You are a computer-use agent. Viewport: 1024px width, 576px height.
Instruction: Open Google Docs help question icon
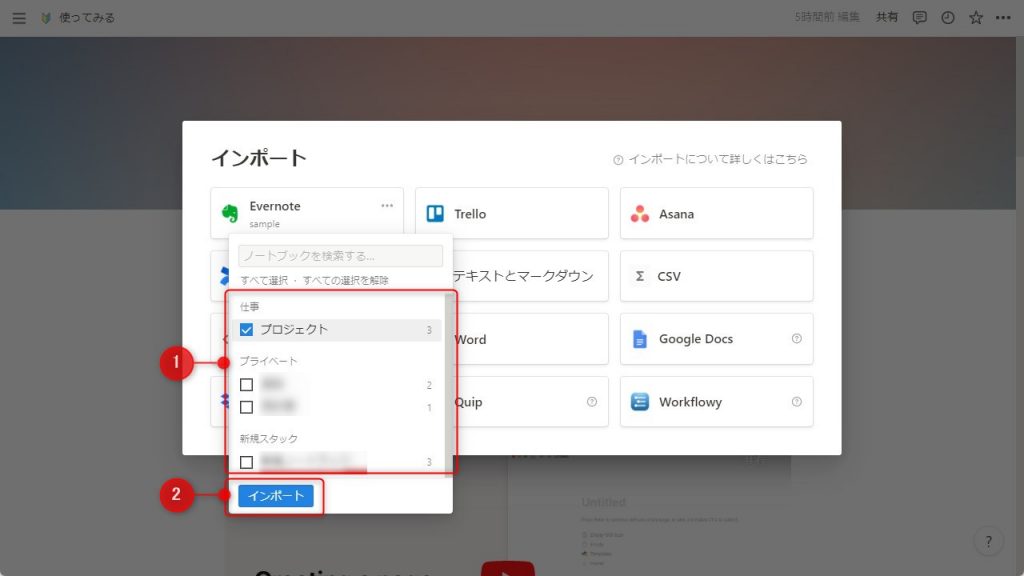coord(797,338)
